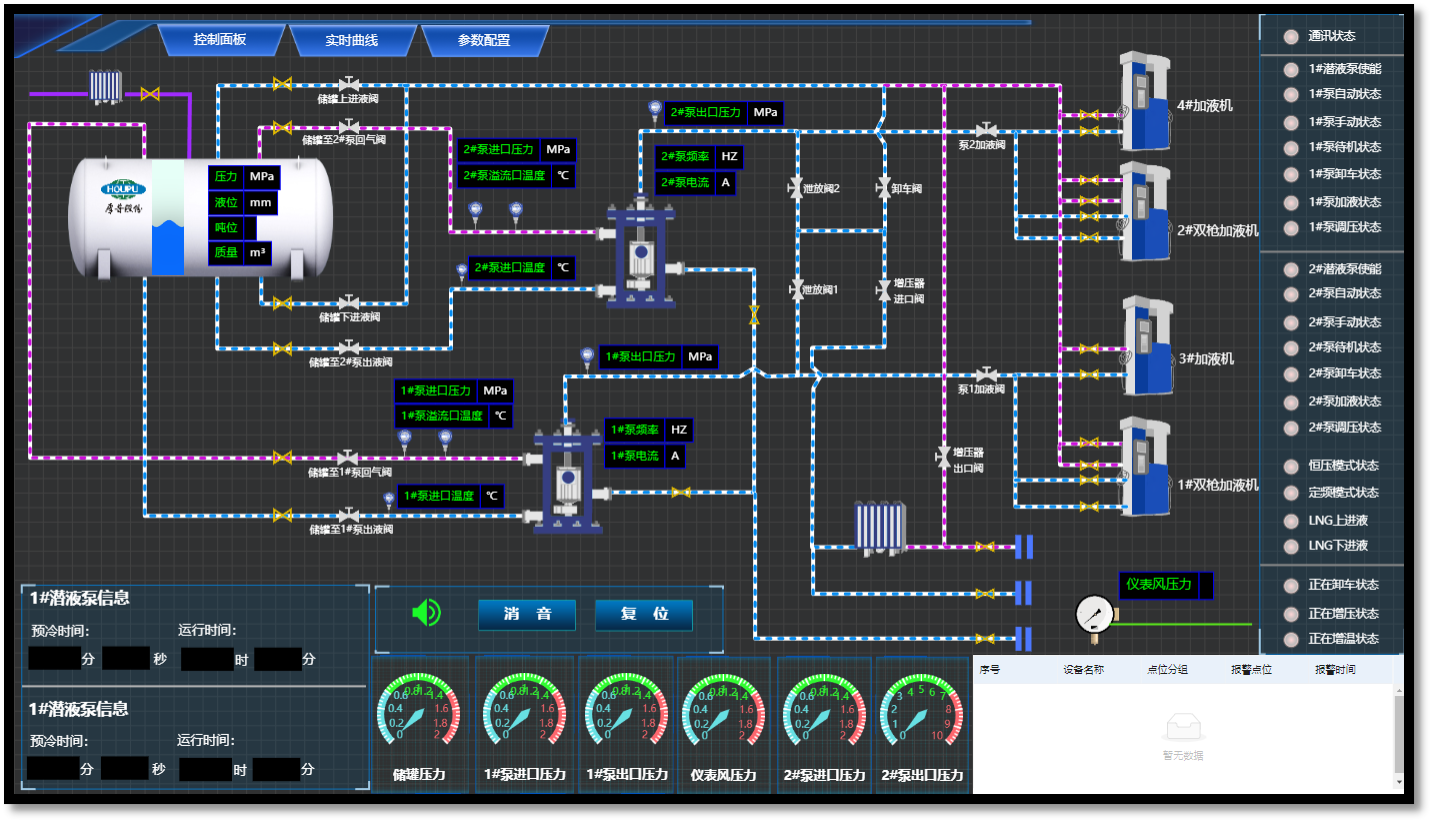Toggle the 1#潜液泵使能 indicator
Viewport: 1433px width, 824px height.
(x=1290, y=70)
